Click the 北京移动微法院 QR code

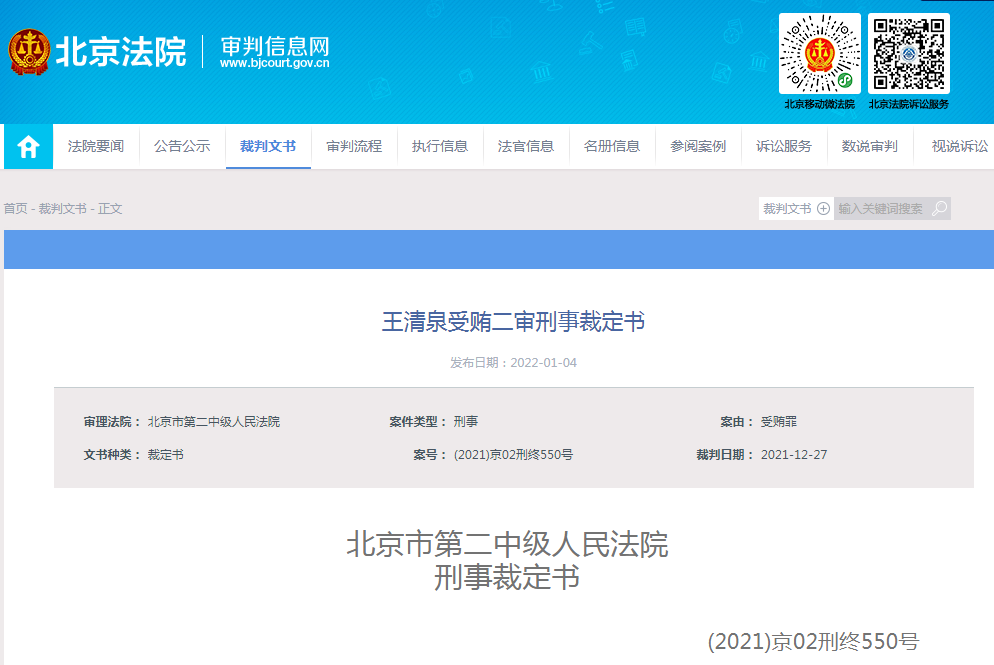pos(819,53)
